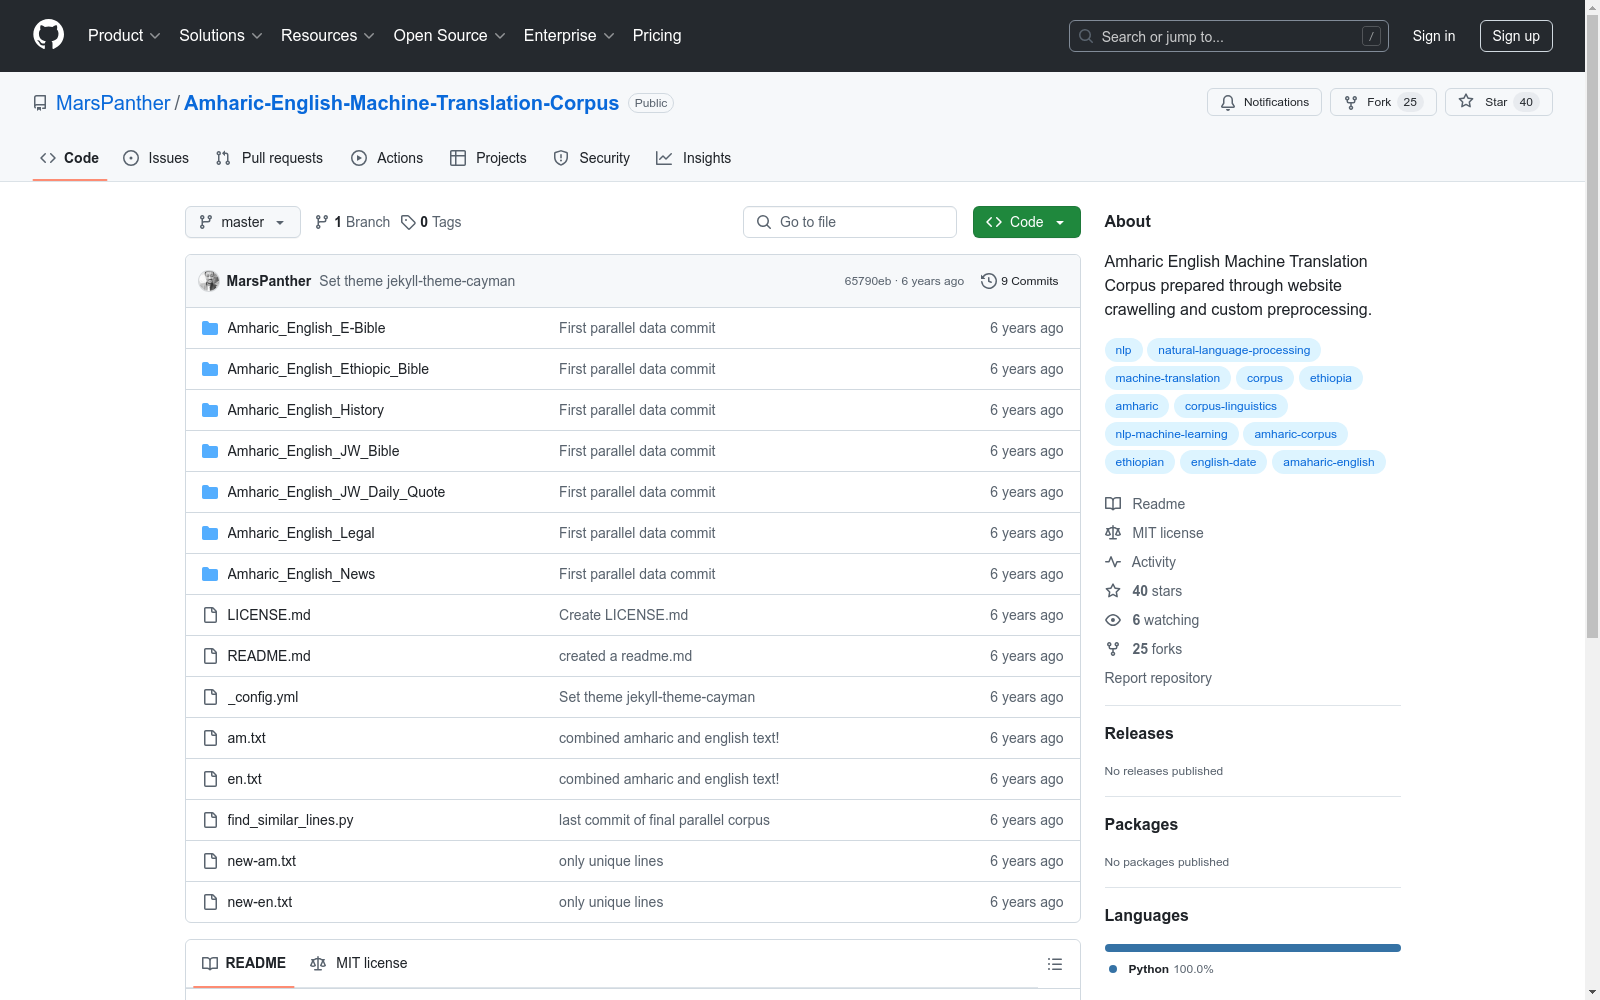Open the Insights tab
Screen dimensions: 1600x1000
coord(694,158)
